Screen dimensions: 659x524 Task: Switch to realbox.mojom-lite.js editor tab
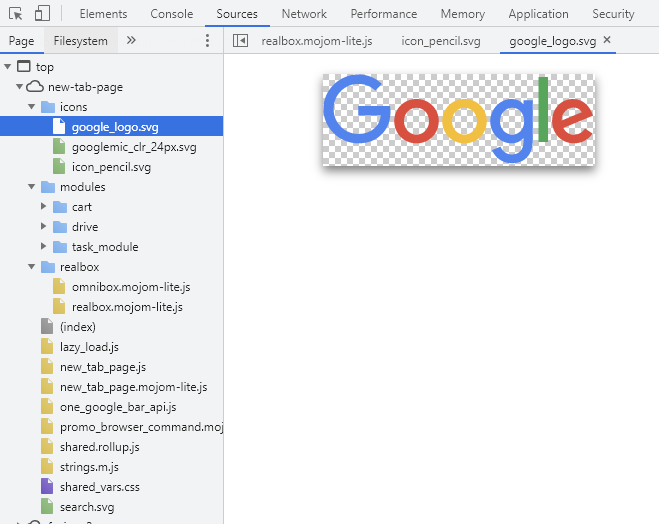(316, 41)
